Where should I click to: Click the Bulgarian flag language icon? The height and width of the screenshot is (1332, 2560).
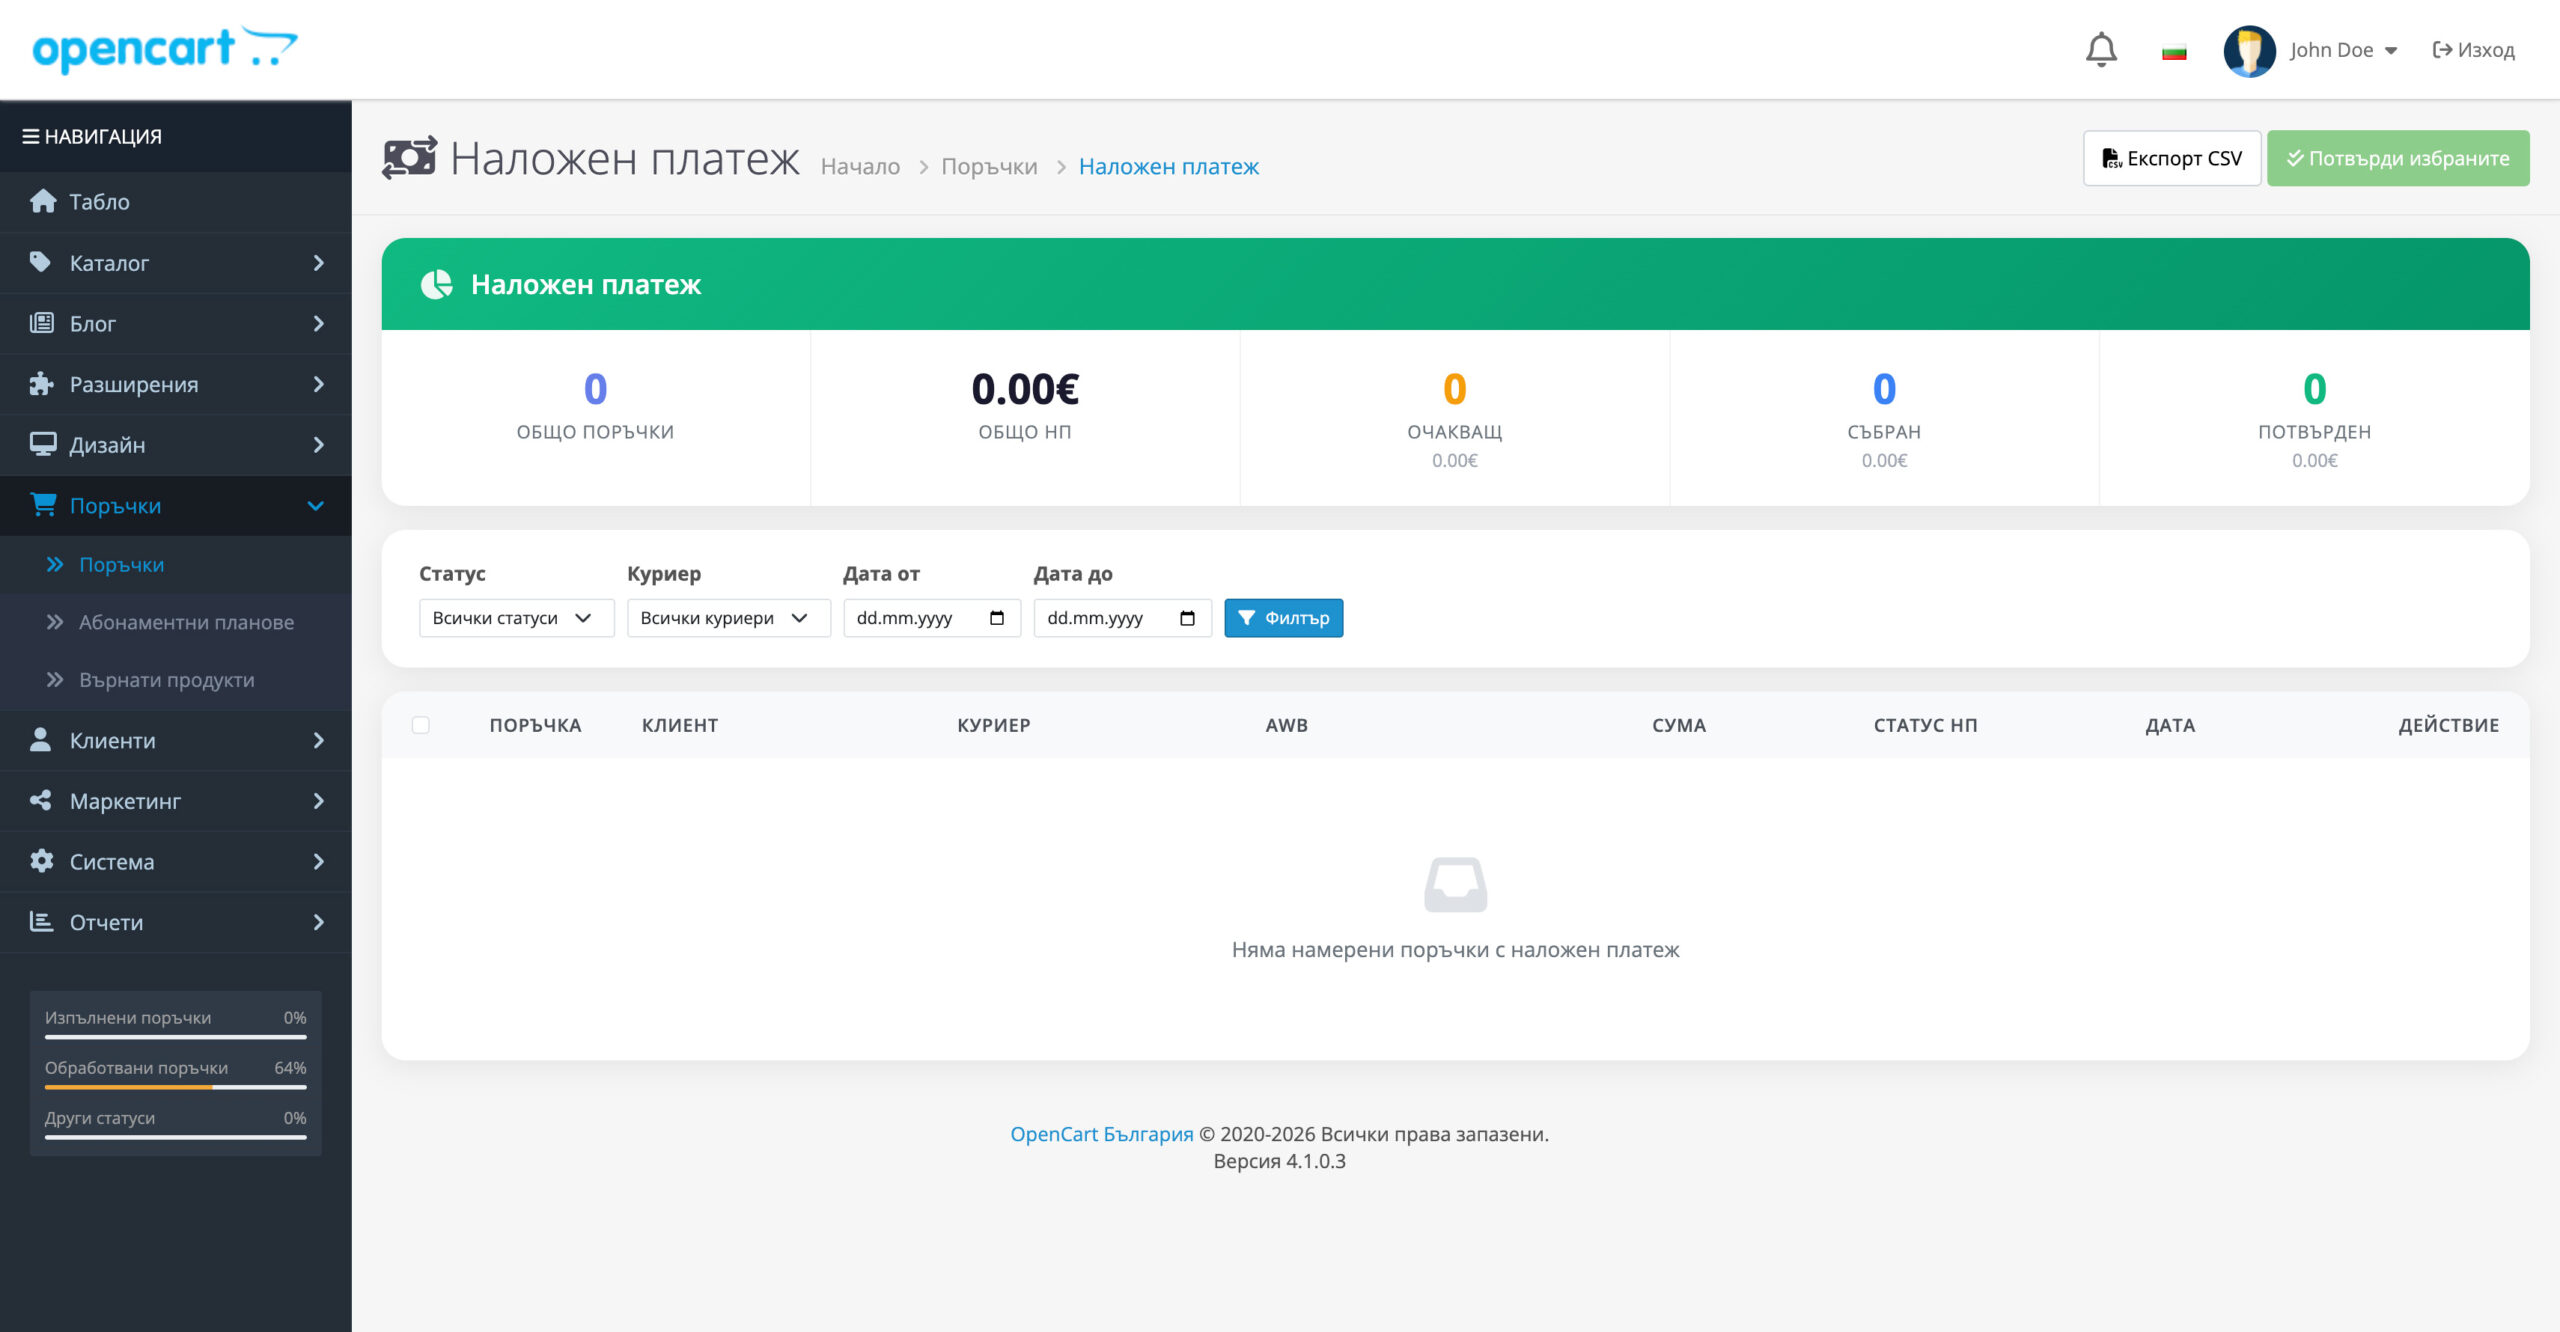coord(2174,52)
